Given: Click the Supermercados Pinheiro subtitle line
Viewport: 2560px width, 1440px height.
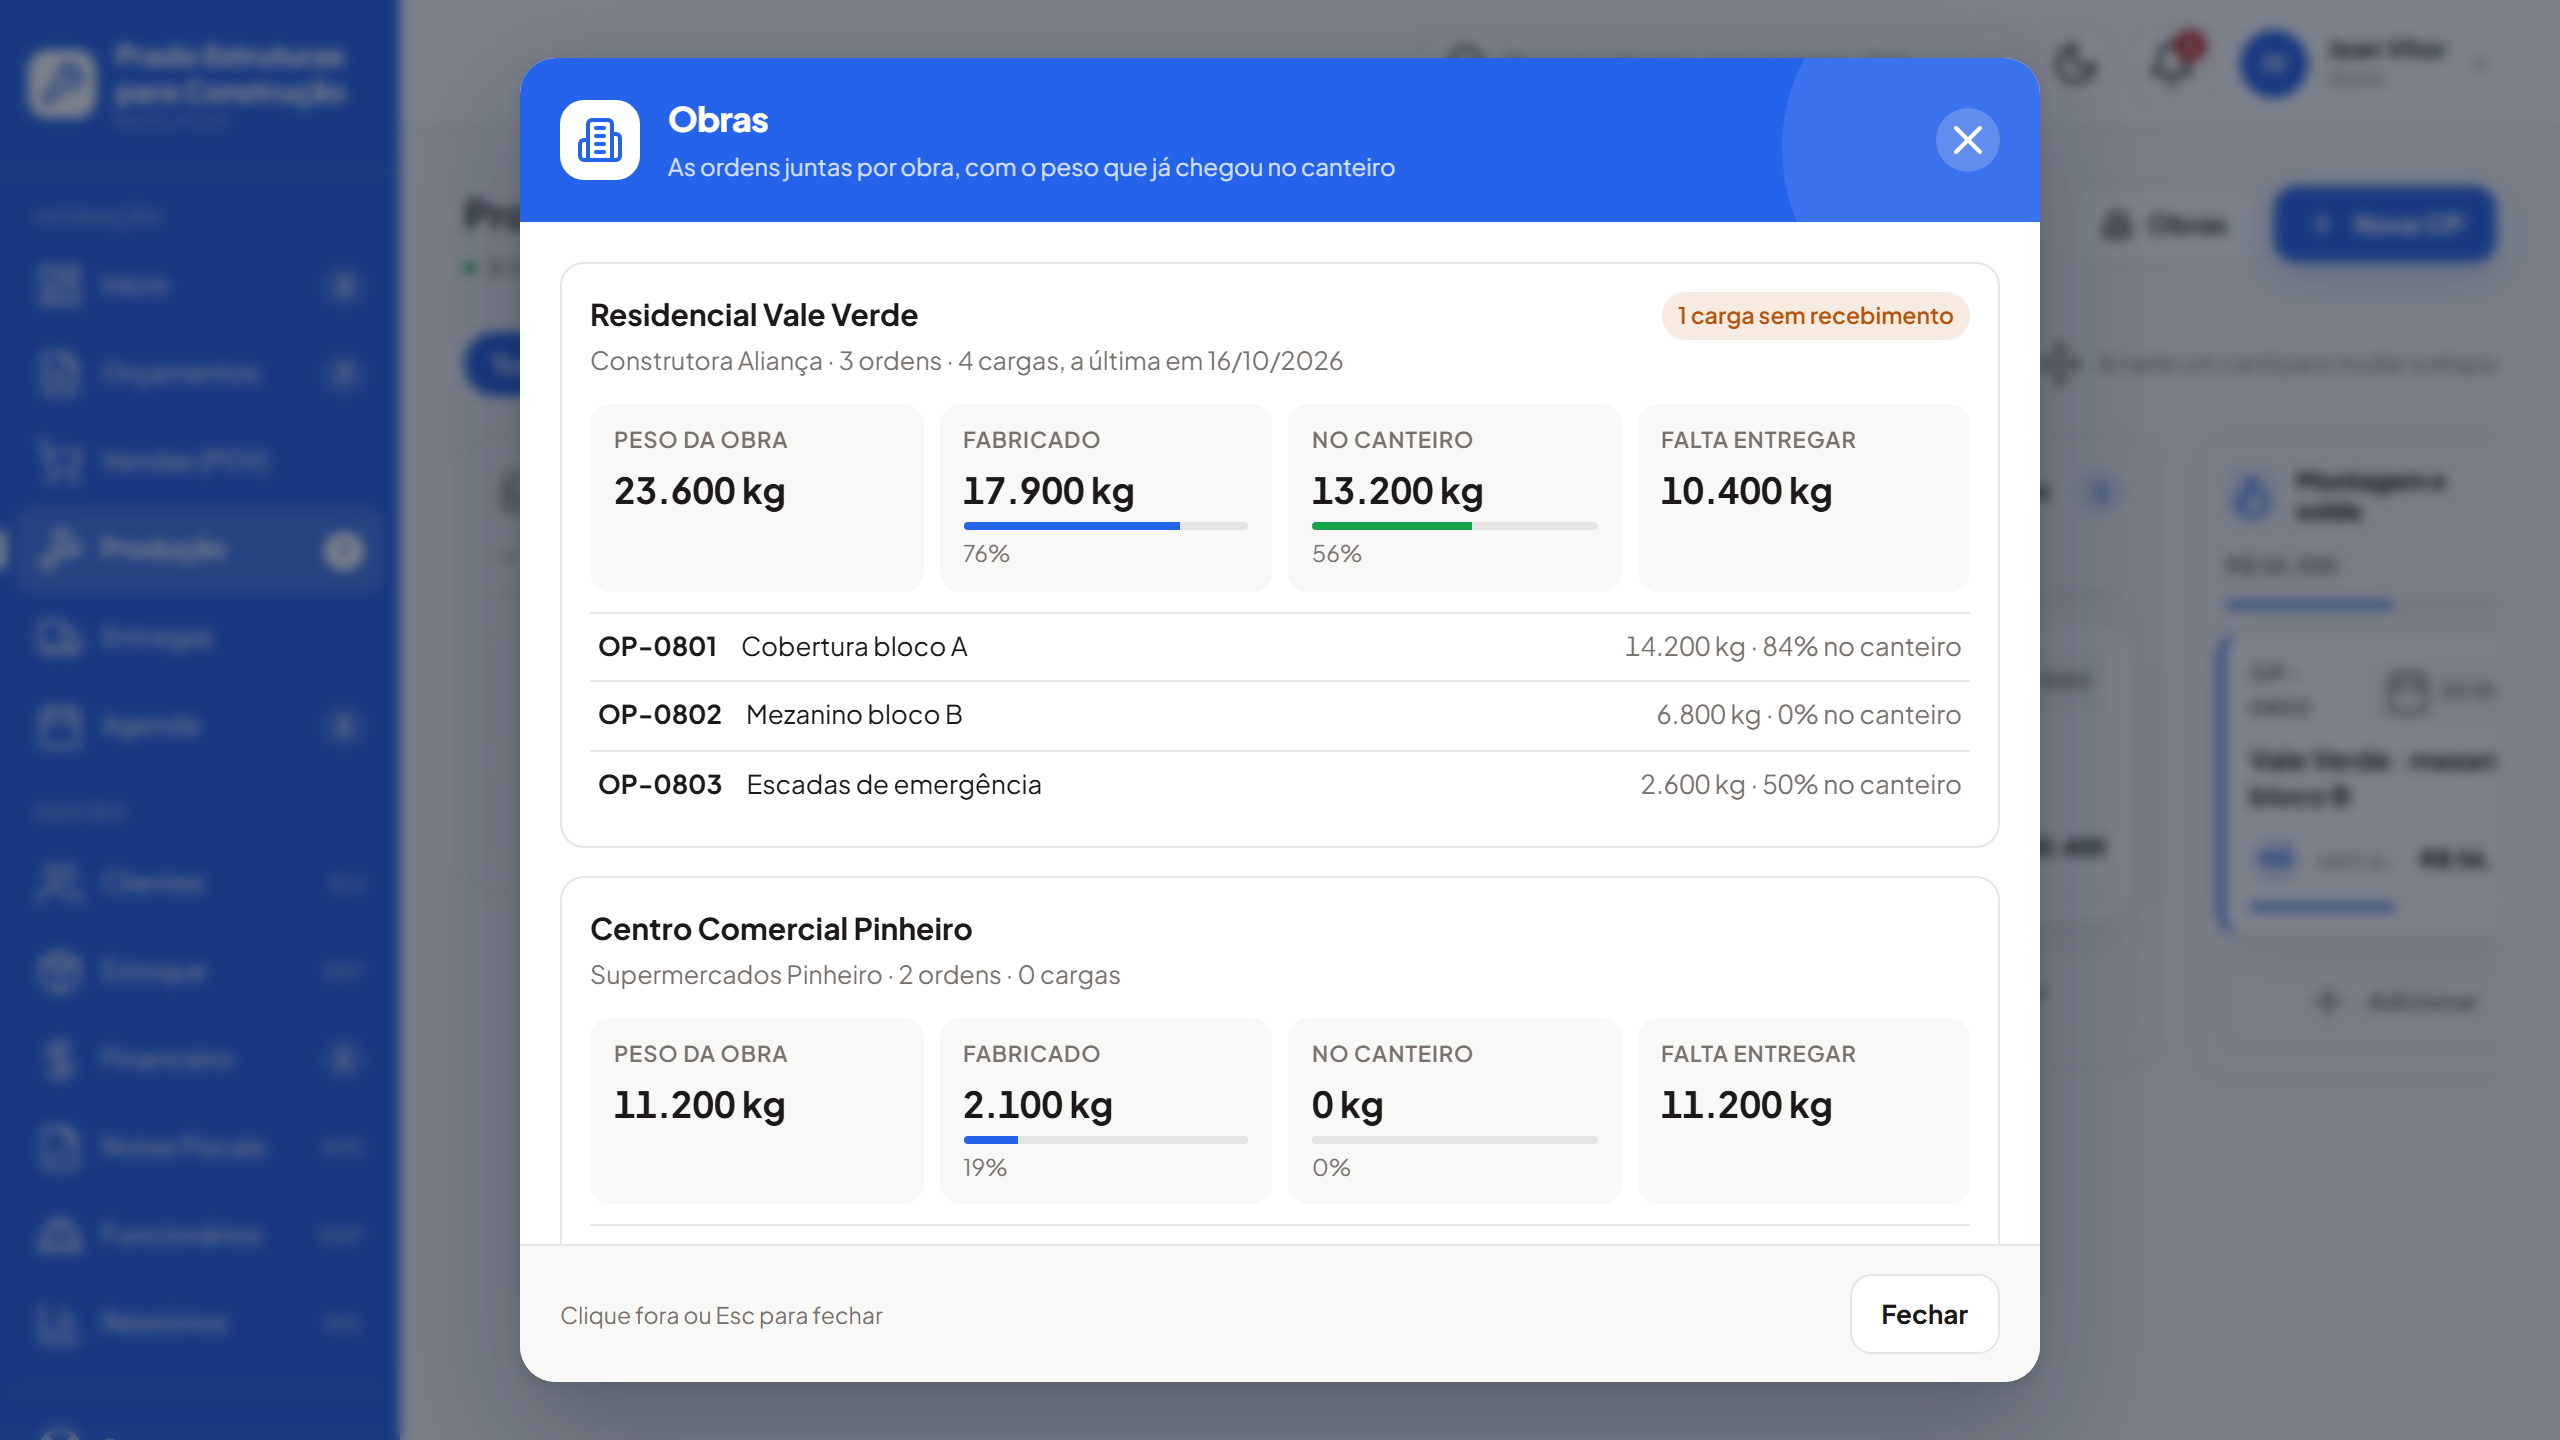Looking at the screenshot, I should point(855,975).
